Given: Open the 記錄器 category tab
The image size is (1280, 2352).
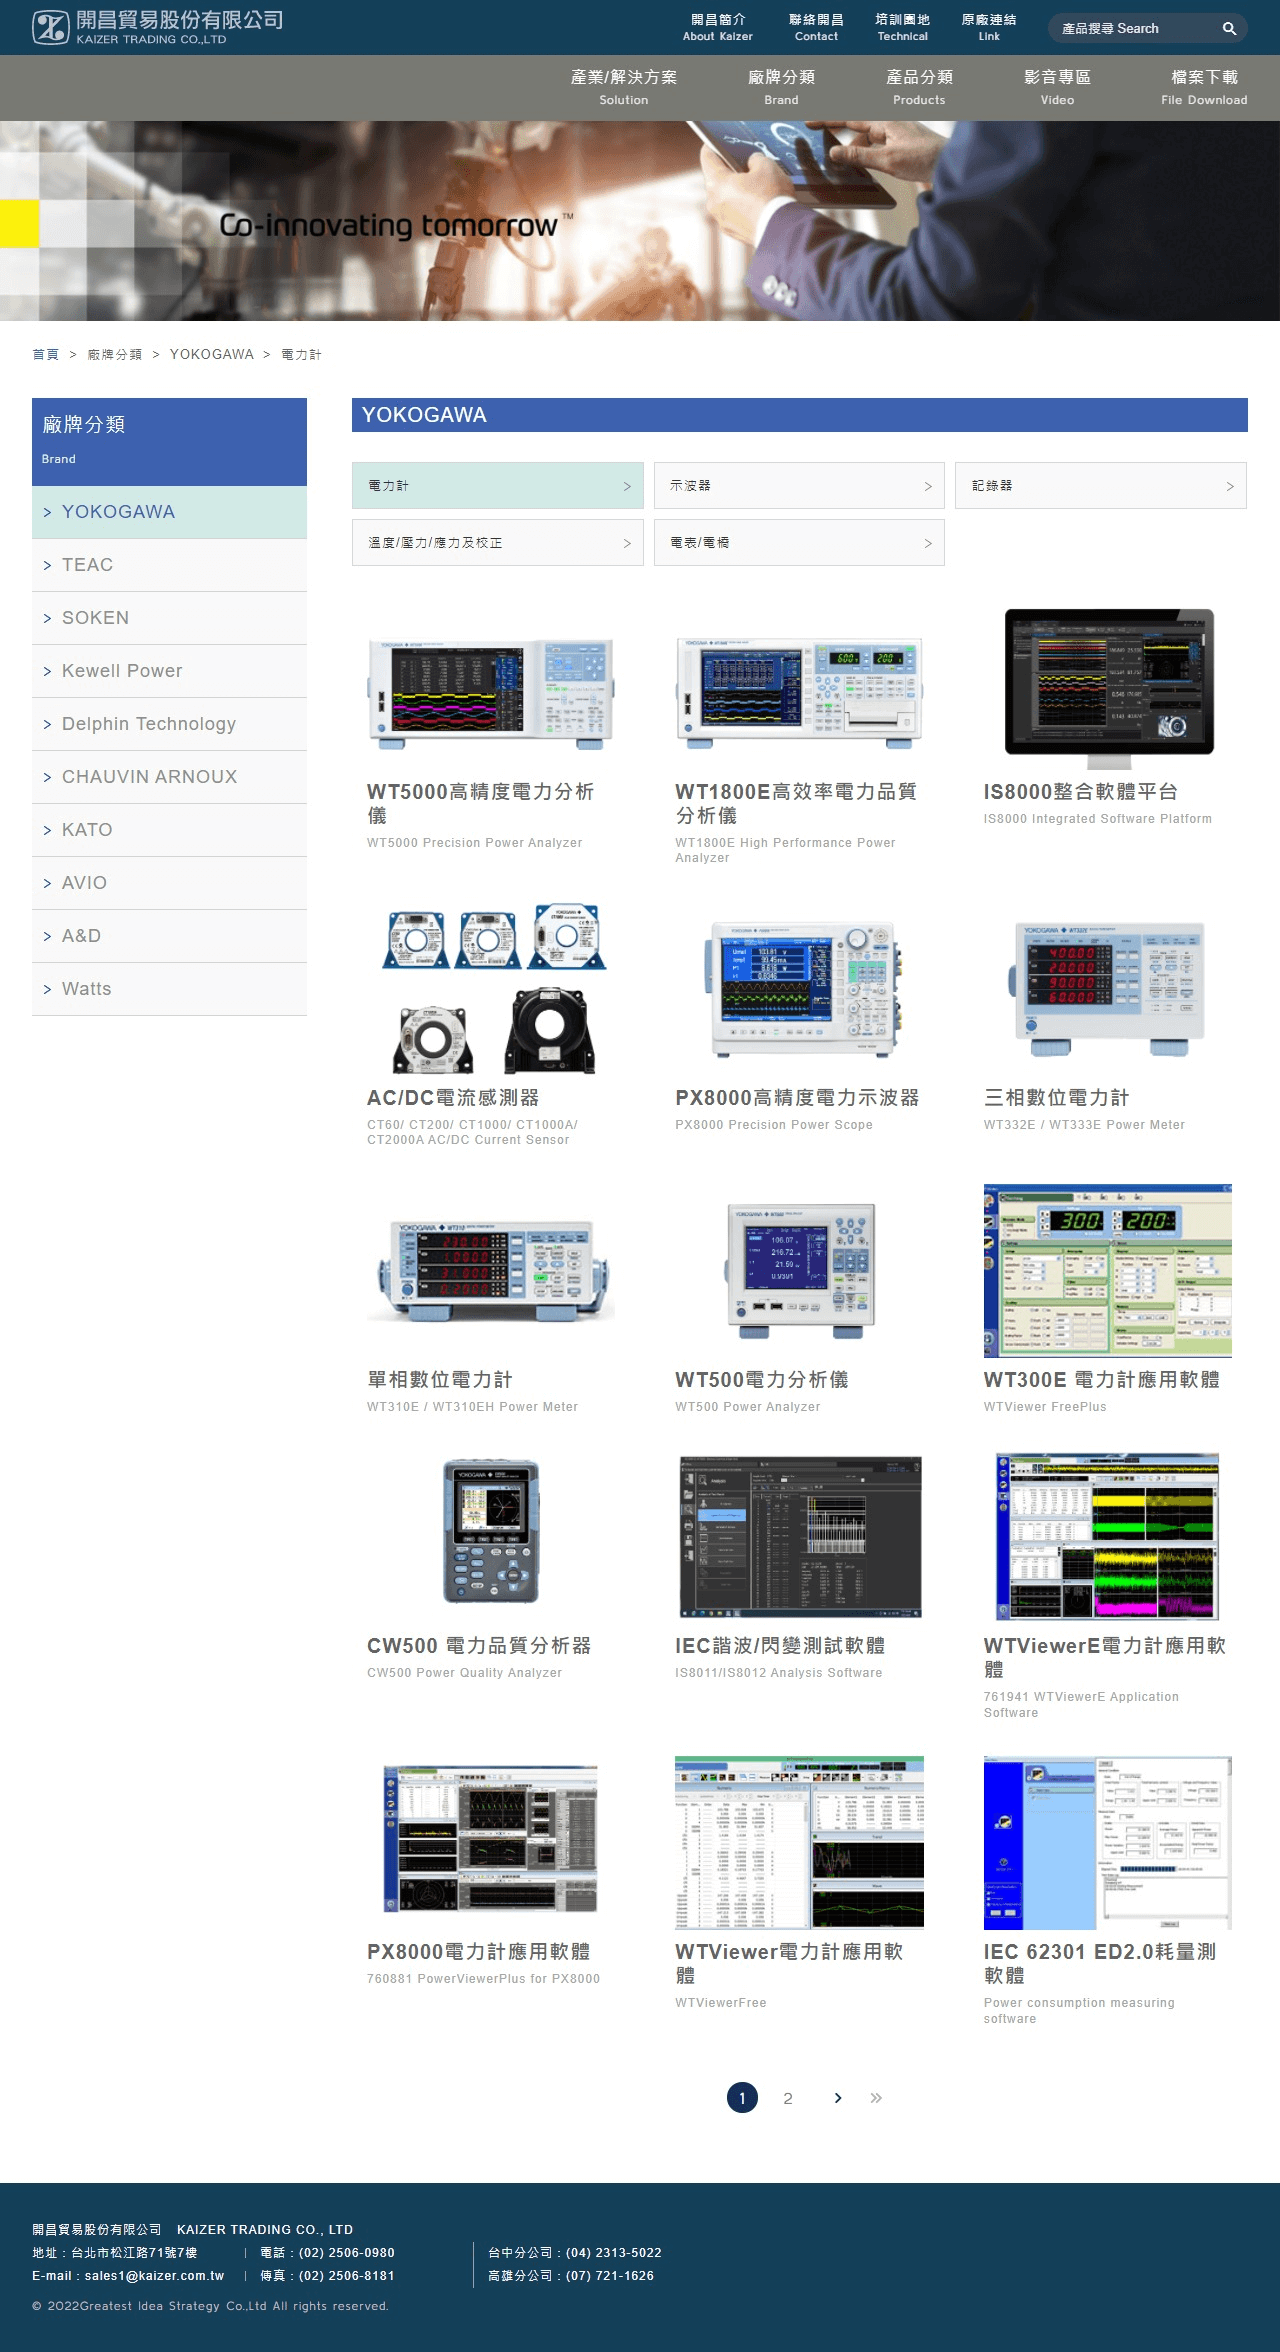Looking at the screenshot, I should (1101, 485).
